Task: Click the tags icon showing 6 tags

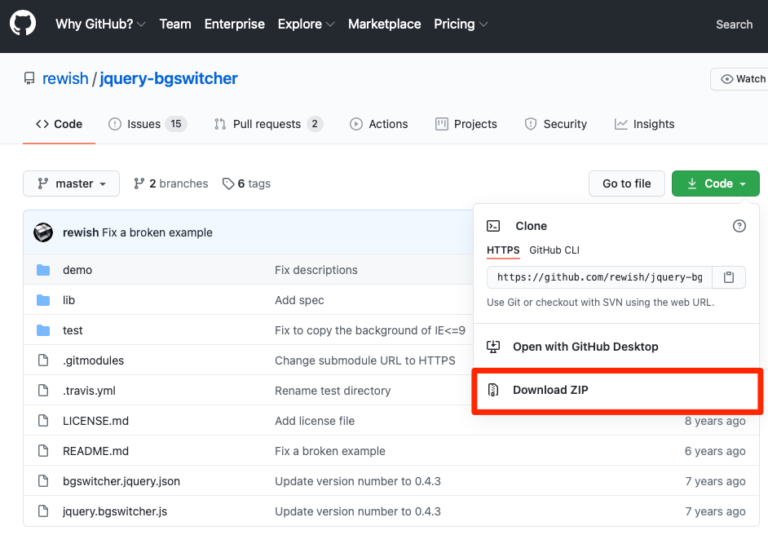Action: click(x=228, y=184)
